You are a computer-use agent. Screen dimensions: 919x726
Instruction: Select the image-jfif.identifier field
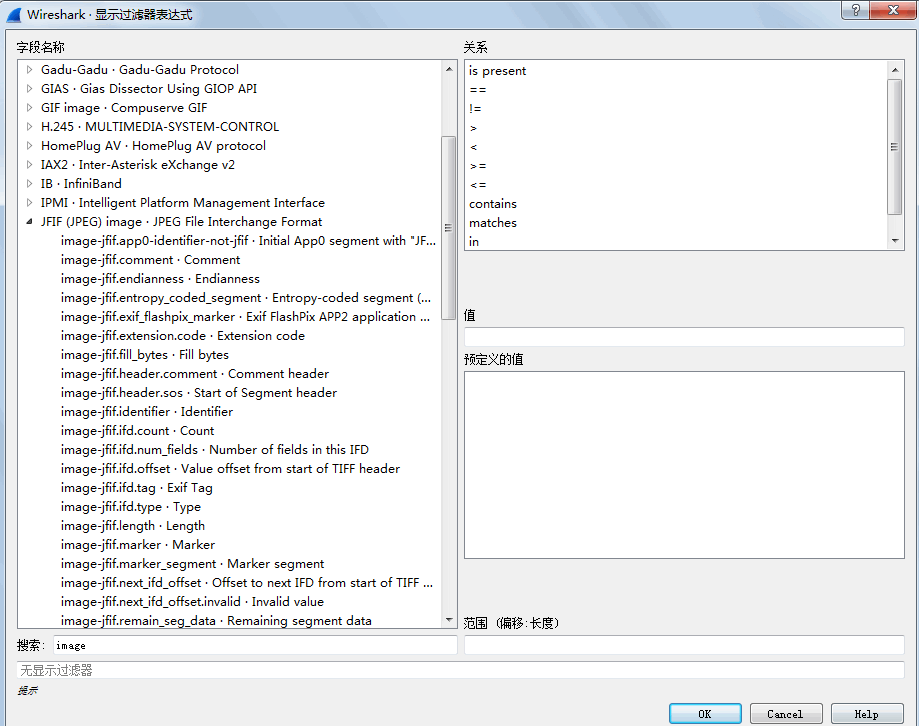(147, 412)
